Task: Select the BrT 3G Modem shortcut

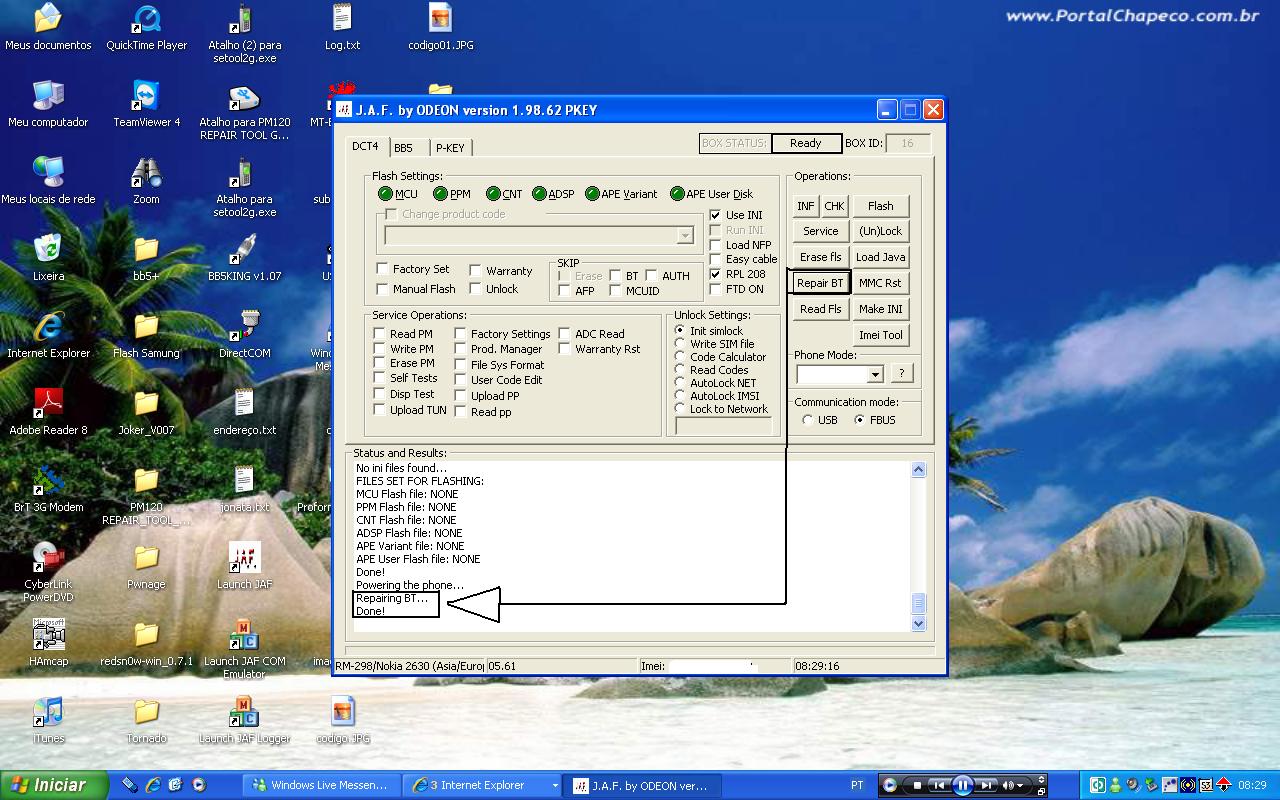Action: point(48,489)
